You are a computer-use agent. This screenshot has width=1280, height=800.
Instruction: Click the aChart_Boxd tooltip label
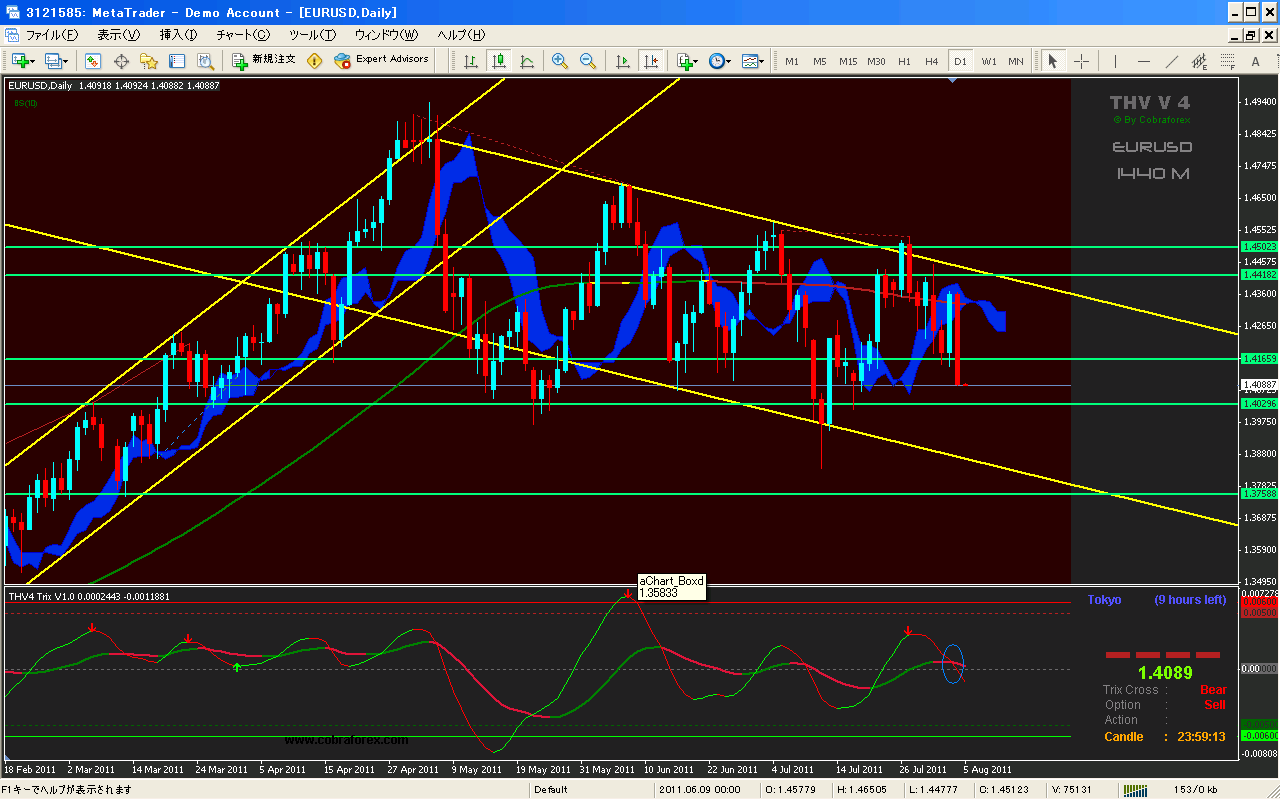click(x=672, y=586)
